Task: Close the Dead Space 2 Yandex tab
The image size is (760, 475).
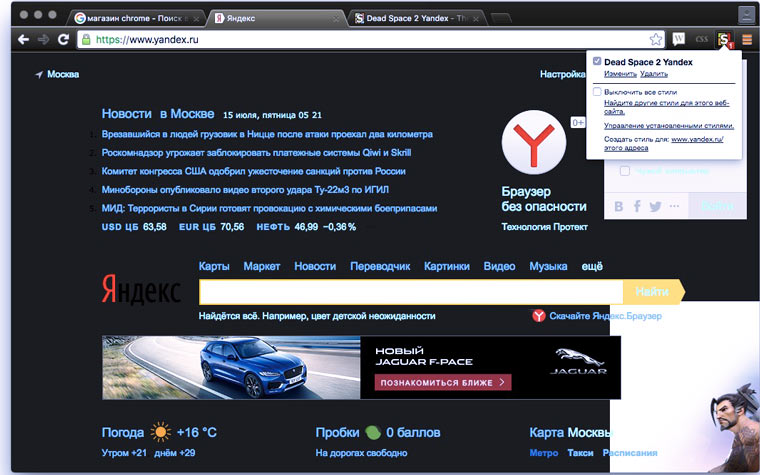Action: 476,19
